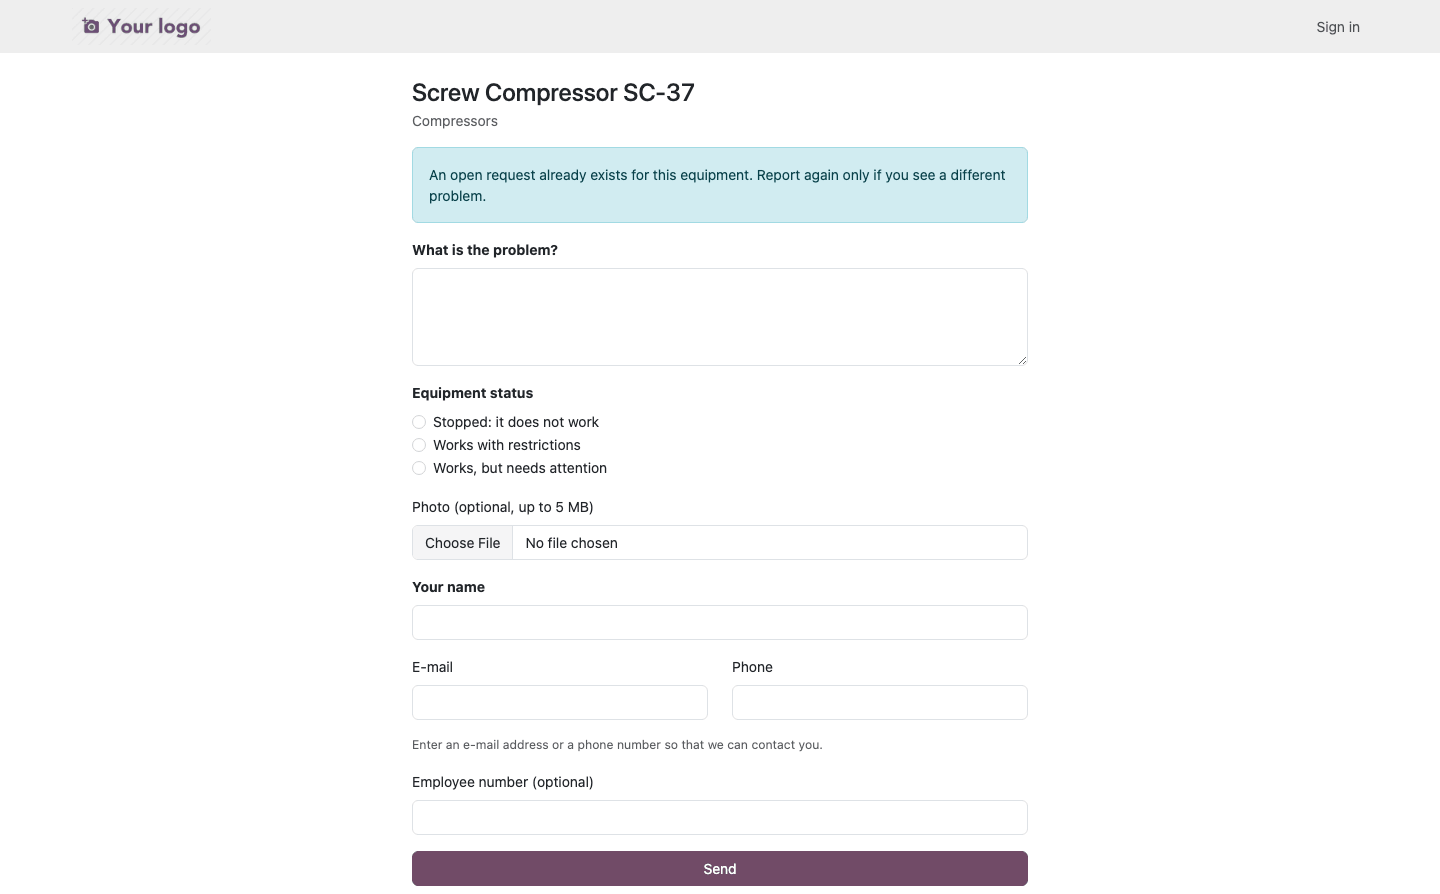The height and width of the screenshot is (894, 1440).
Task: Click the open request info alert banner
Action: pos(720,185)
